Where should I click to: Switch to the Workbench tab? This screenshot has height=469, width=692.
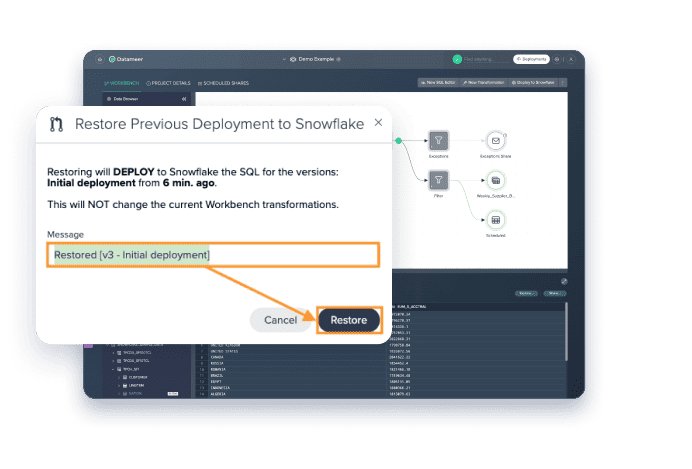pyautogui.click(x=121, y=83)
